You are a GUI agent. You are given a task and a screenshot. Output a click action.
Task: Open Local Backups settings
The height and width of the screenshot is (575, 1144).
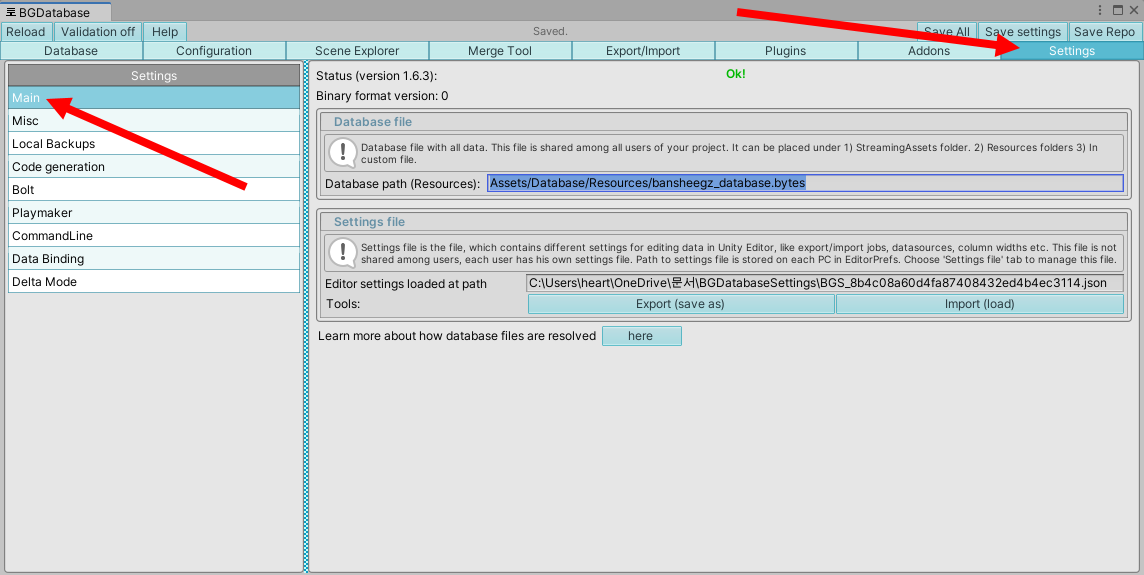[154, 144]
